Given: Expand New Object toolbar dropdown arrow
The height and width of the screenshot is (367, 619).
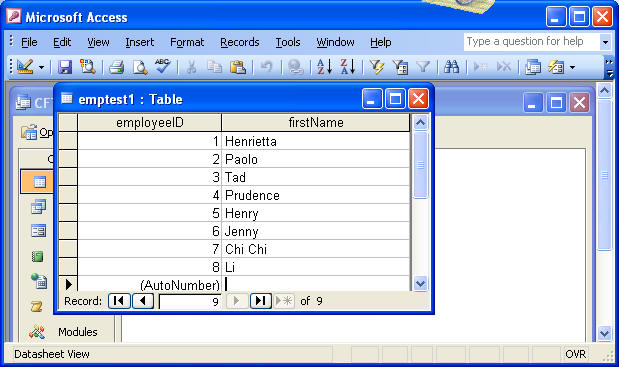Looking at the screenshot, I should click(x=572, y=67).
